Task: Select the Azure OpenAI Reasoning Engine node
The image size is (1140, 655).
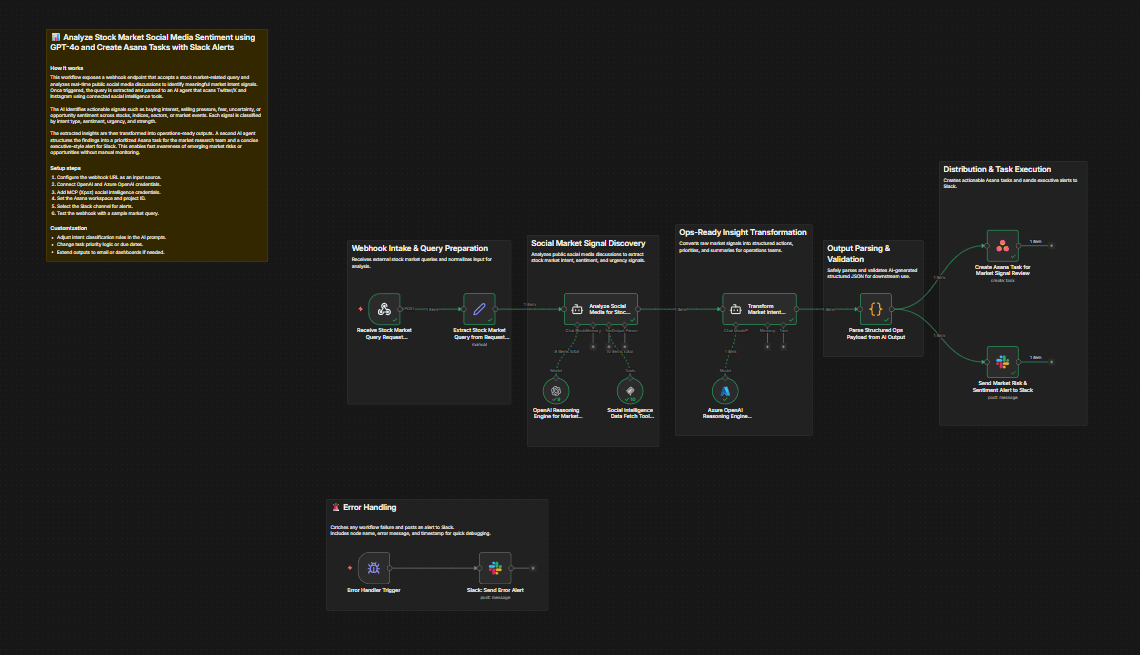Action: tap(727, 390)
